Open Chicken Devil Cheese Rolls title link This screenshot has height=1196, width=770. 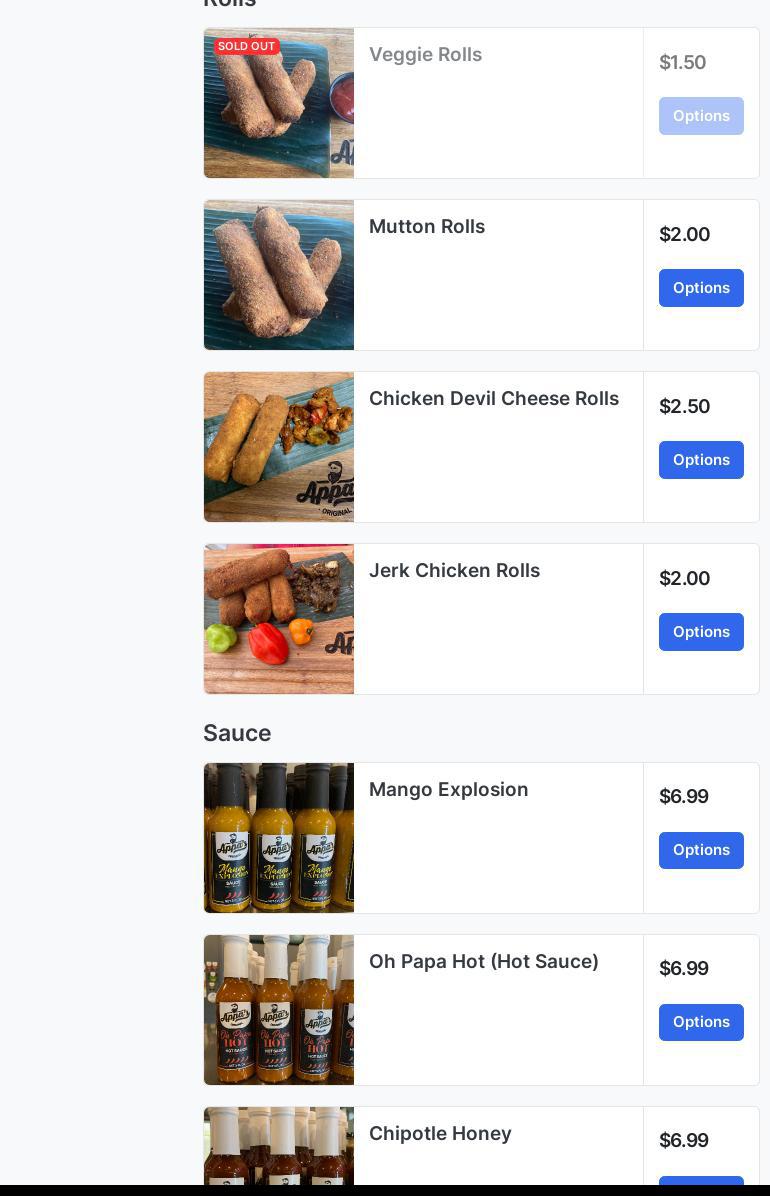tap(494, 399)
